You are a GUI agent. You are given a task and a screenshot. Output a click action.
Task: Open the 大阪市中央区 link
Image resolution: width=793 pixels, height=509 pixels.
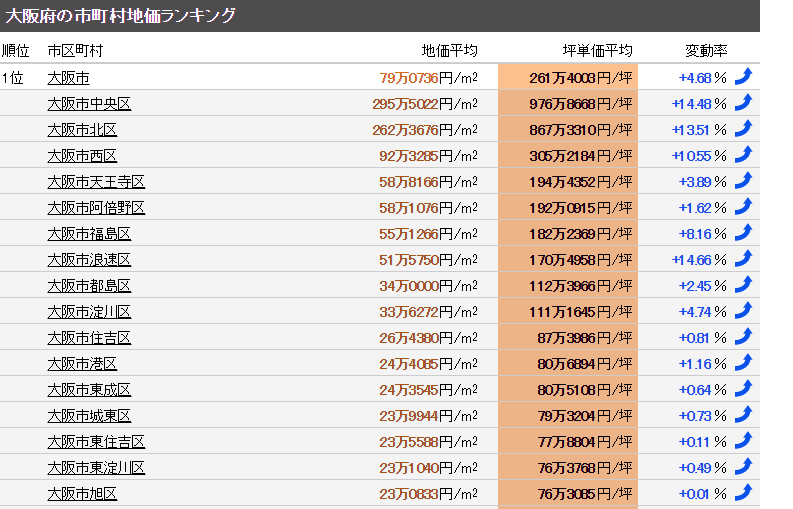pos(89,104)
